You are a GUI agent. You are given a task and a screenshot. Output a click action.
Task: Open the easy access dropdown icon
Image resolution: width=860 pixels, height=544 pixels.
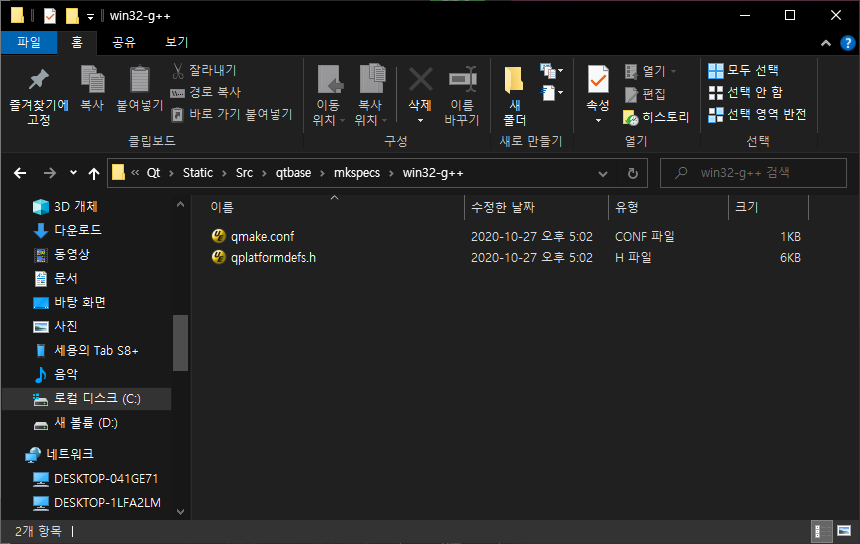551,93
